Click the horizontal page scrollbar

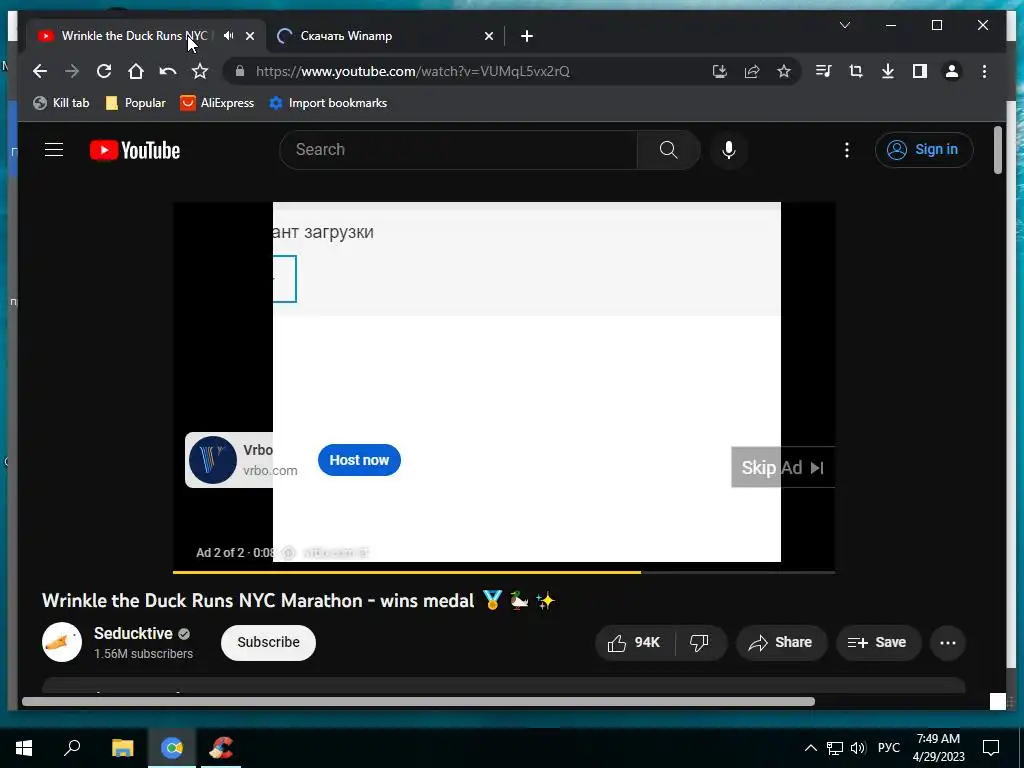(x=418, y=701)
